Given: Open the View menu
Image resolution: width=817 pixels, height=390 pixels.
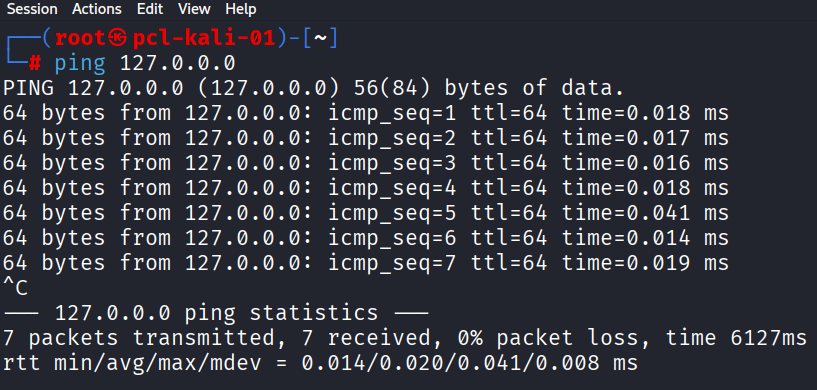Looking at the screenshot, I should coord(194,9).
